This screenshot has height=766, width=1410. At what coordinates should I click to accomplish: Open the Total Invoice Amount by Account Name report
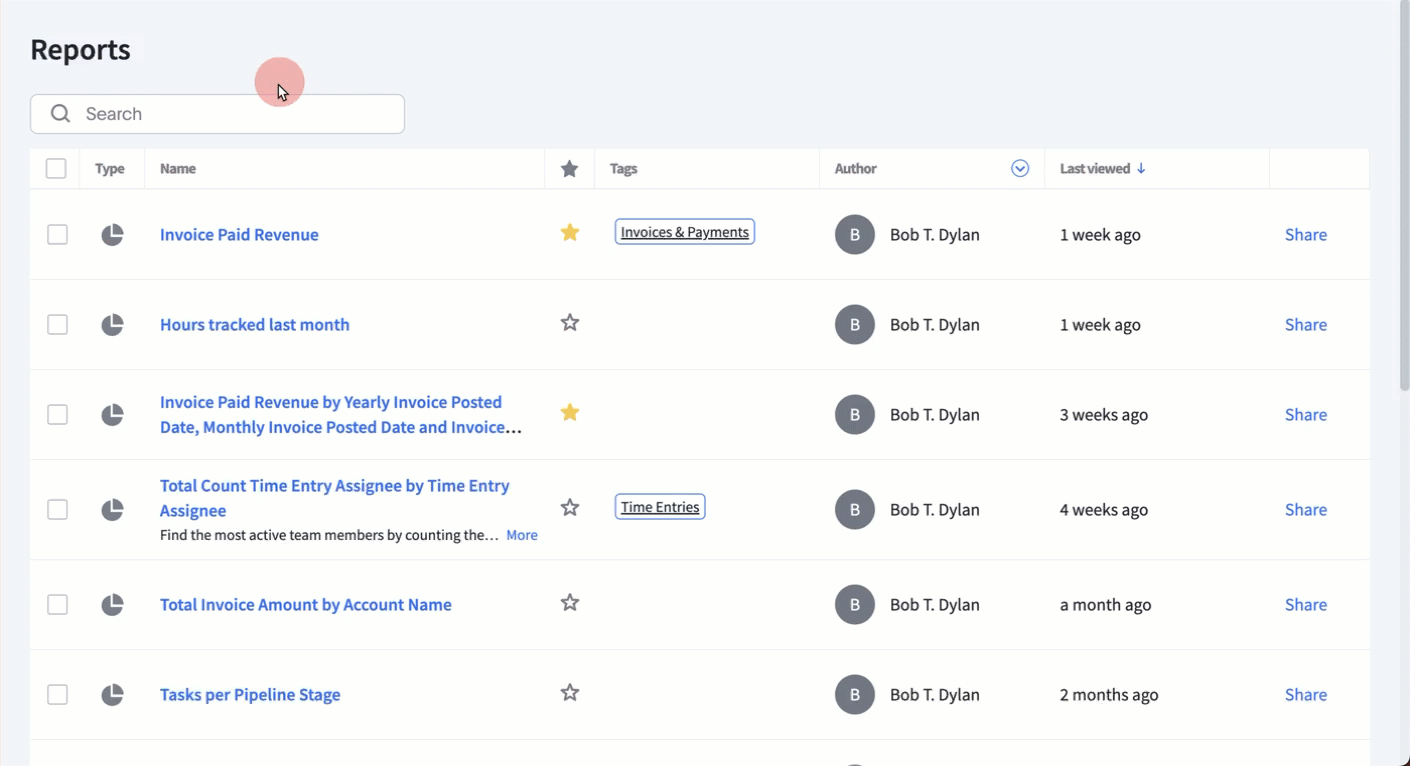tap(305, 605)
